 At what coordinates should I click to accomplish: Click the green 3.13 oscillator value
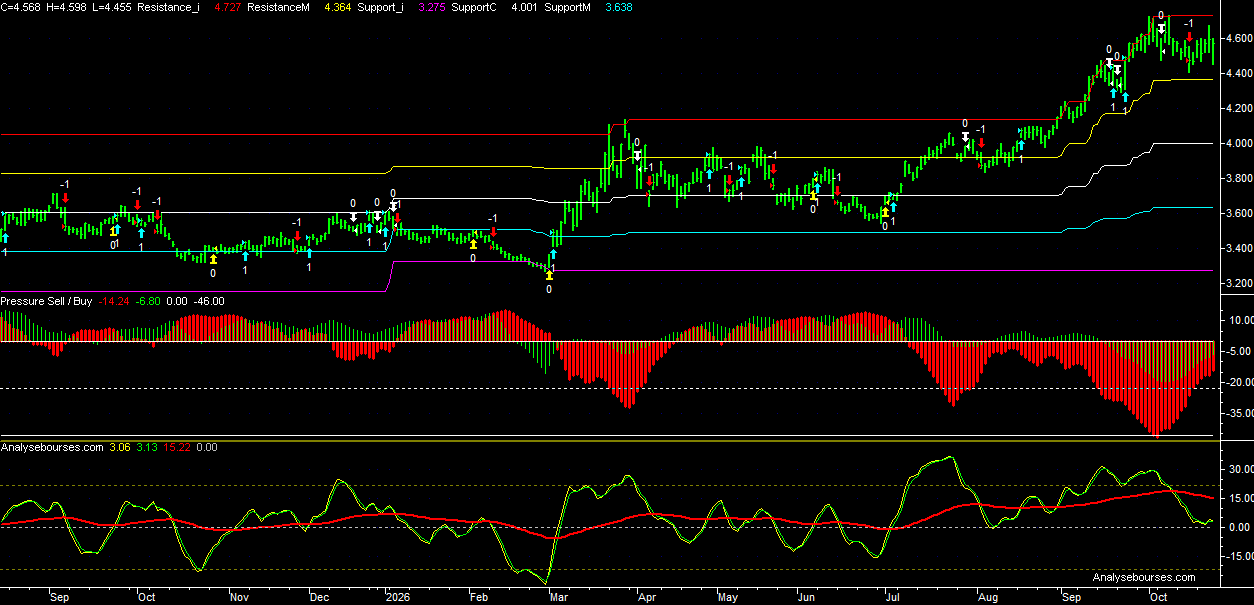click(146, 448)
